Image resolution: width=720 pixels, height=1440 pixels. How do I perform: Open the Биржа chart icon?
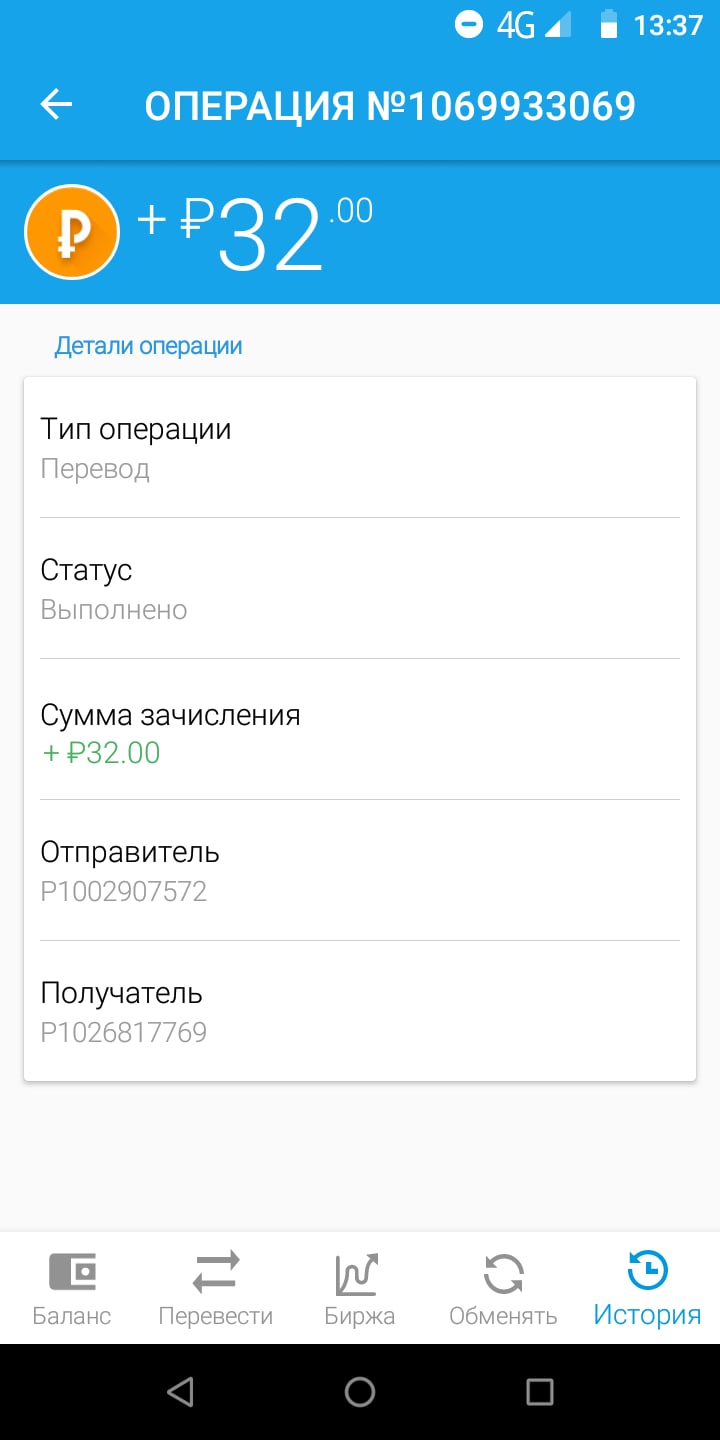359,1272
